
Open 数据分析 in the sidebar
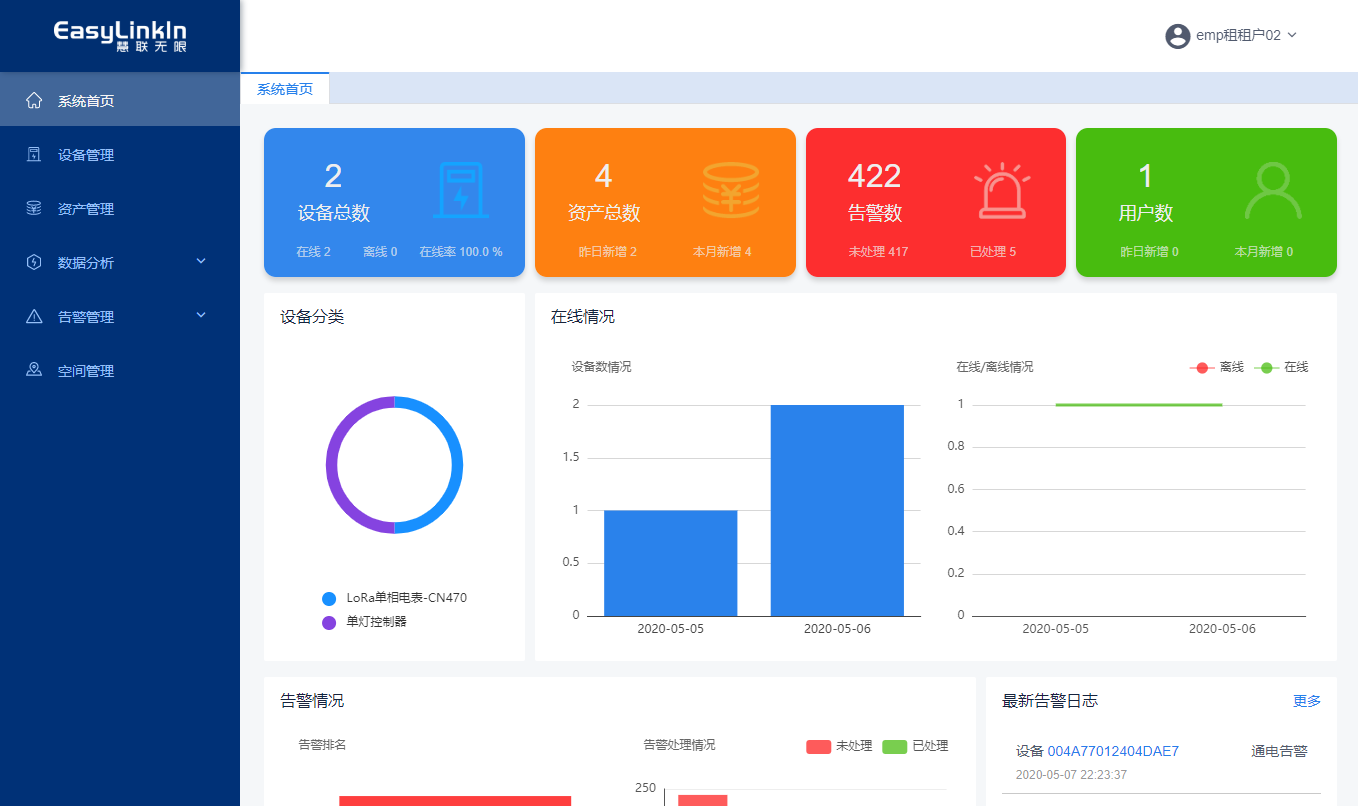click(120, 262)
